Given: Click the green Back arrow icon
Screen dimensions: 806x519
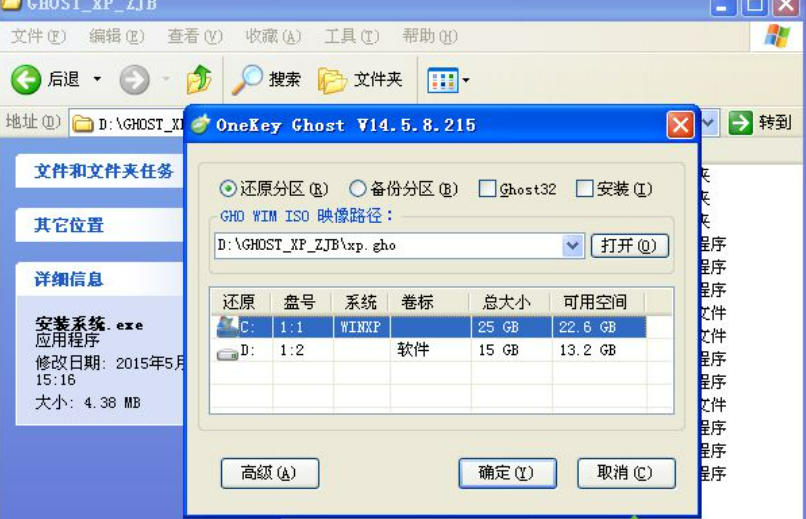Looking at the screenshot, I should [26, 80].
